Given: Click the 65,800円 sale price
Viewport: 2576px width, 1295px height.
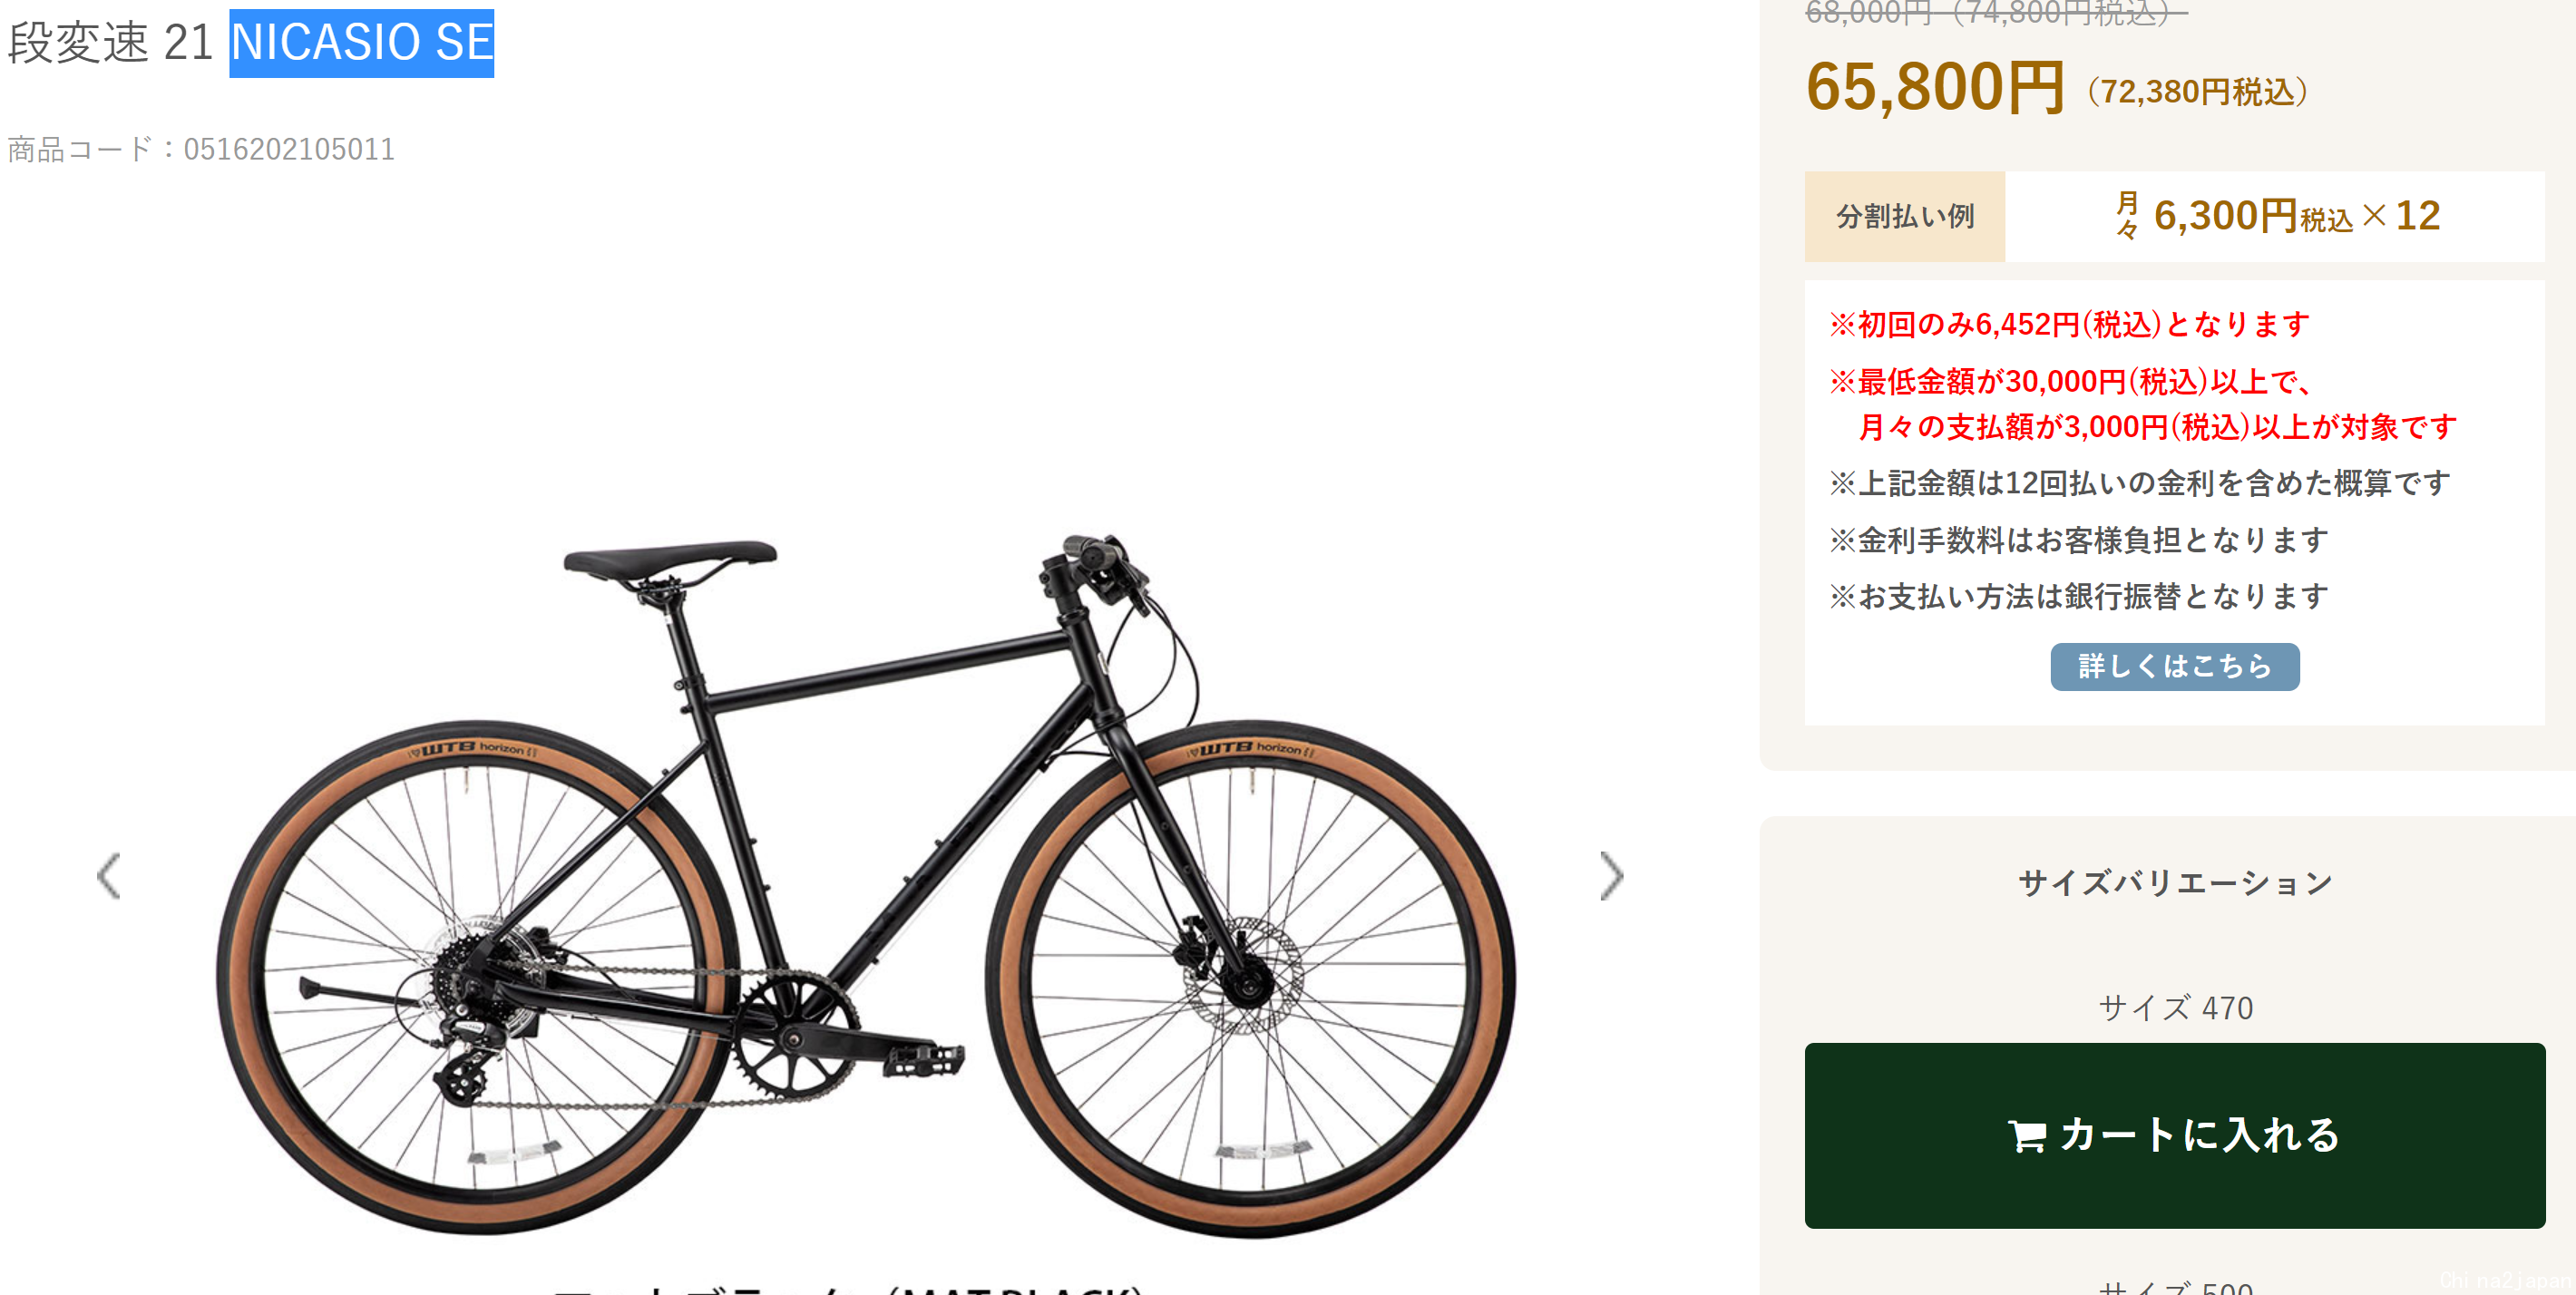Looking at the screenshot, I should [1934, 87].
